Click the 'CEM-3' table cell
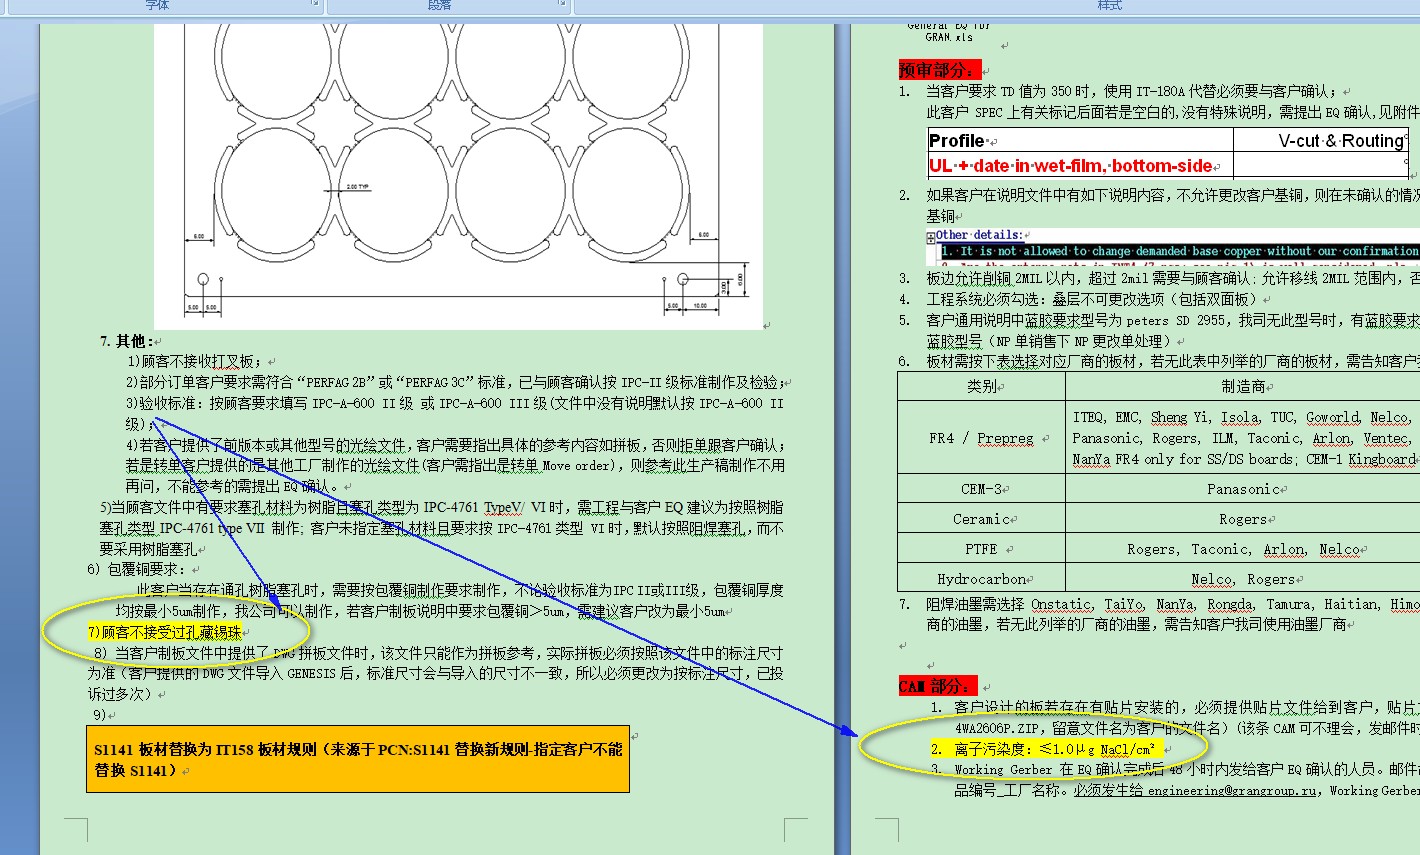This screenshot has height=855, width=1420. click(981, 489)
